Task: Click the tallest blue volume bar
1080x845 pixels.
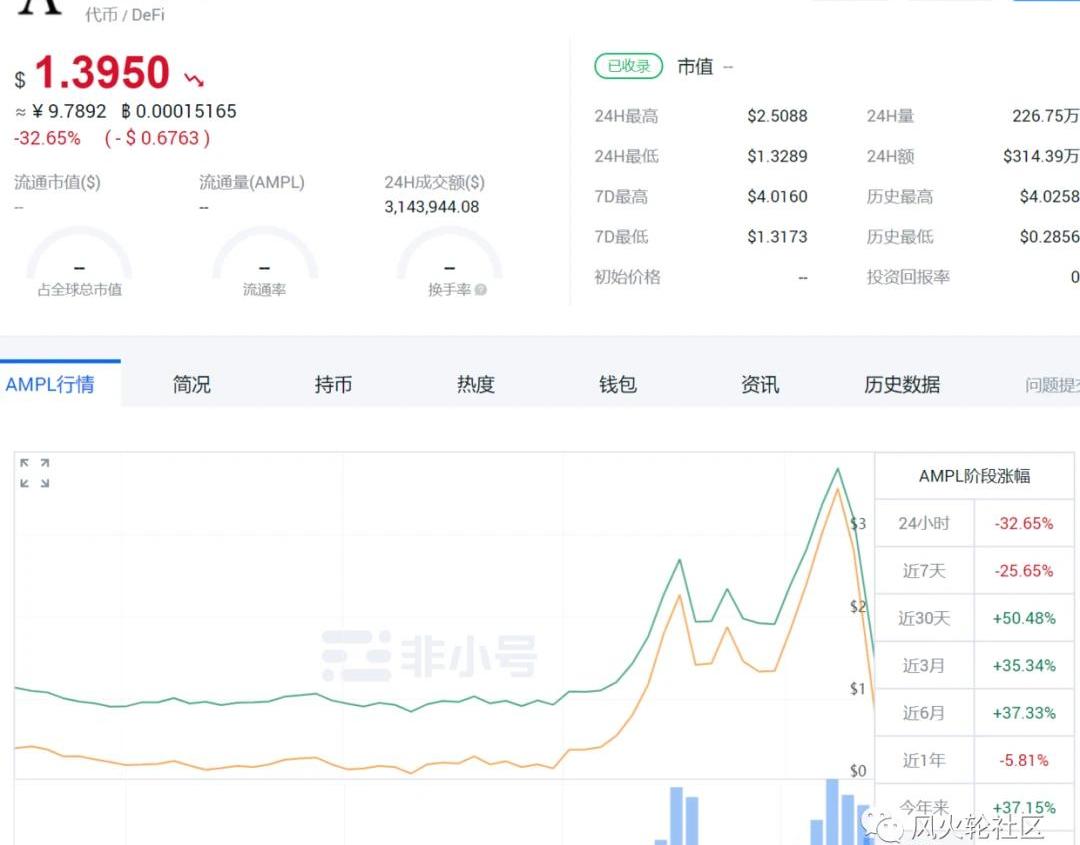Action: click(x=832, y=812)
